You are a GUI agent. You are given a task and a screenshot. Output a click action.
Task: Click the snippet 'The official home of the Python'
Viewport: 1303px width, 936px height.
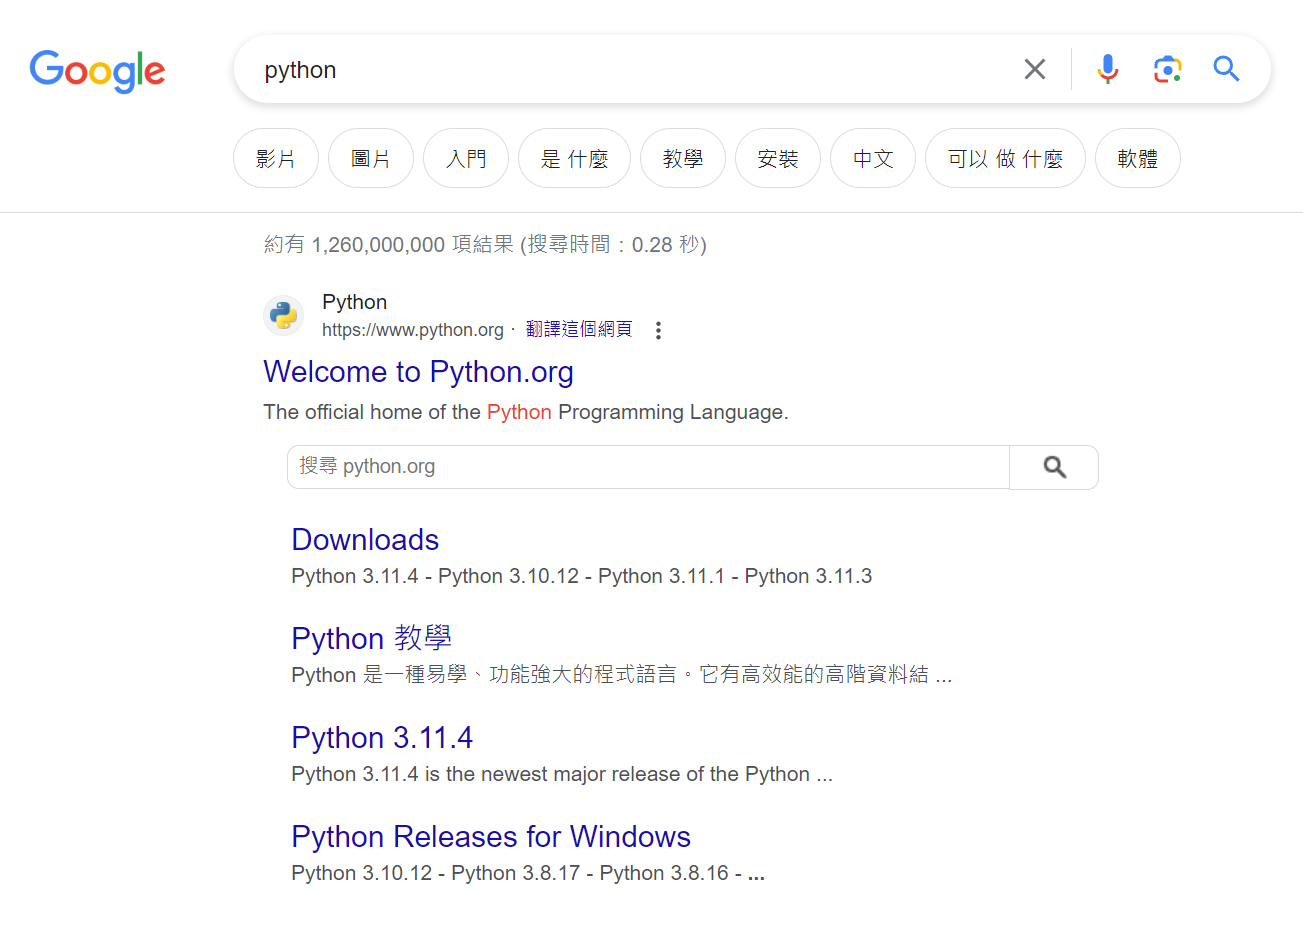coord(408,412)
